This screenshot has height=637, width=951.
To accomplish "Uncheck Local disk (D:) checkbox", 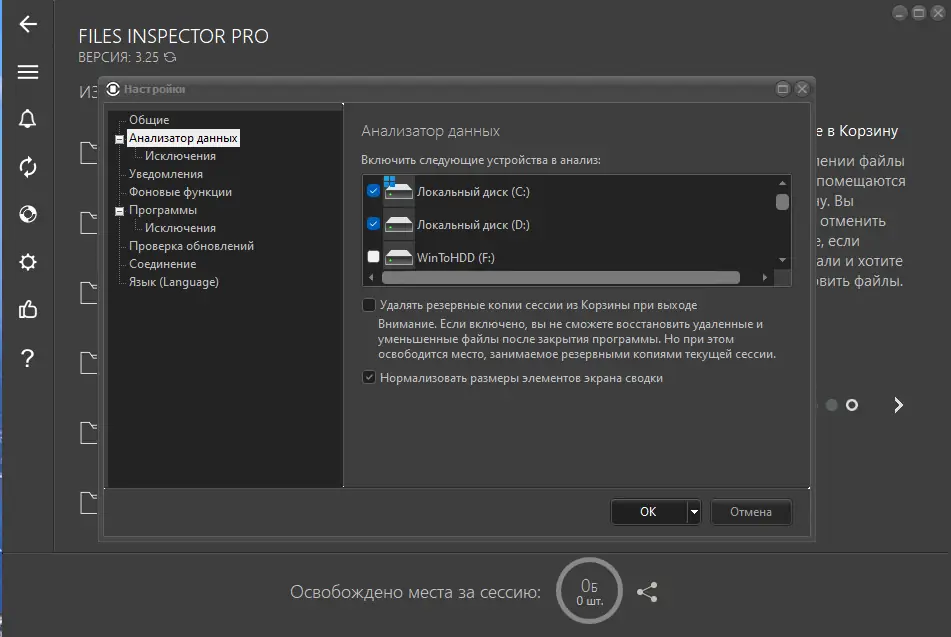I will coord(373,224).
